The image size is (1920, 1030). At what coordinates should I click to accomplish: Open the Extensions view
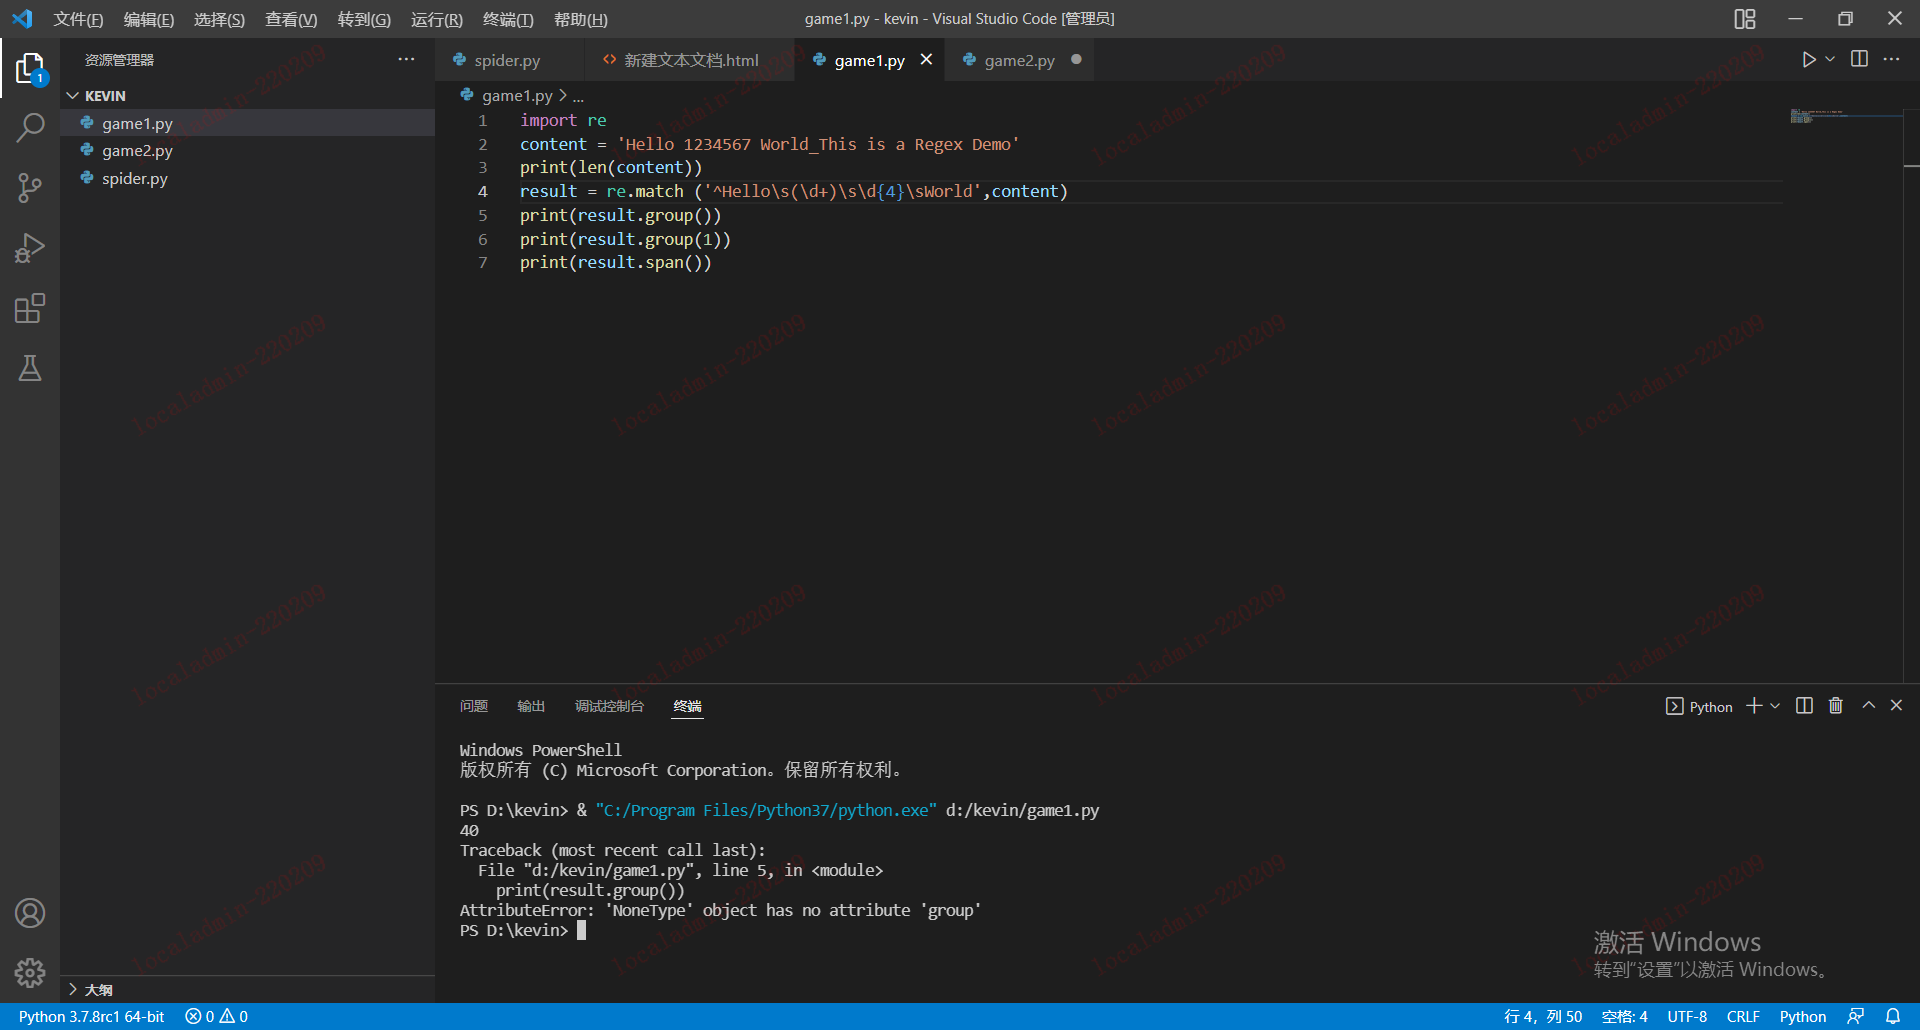[x=30, y=308]
